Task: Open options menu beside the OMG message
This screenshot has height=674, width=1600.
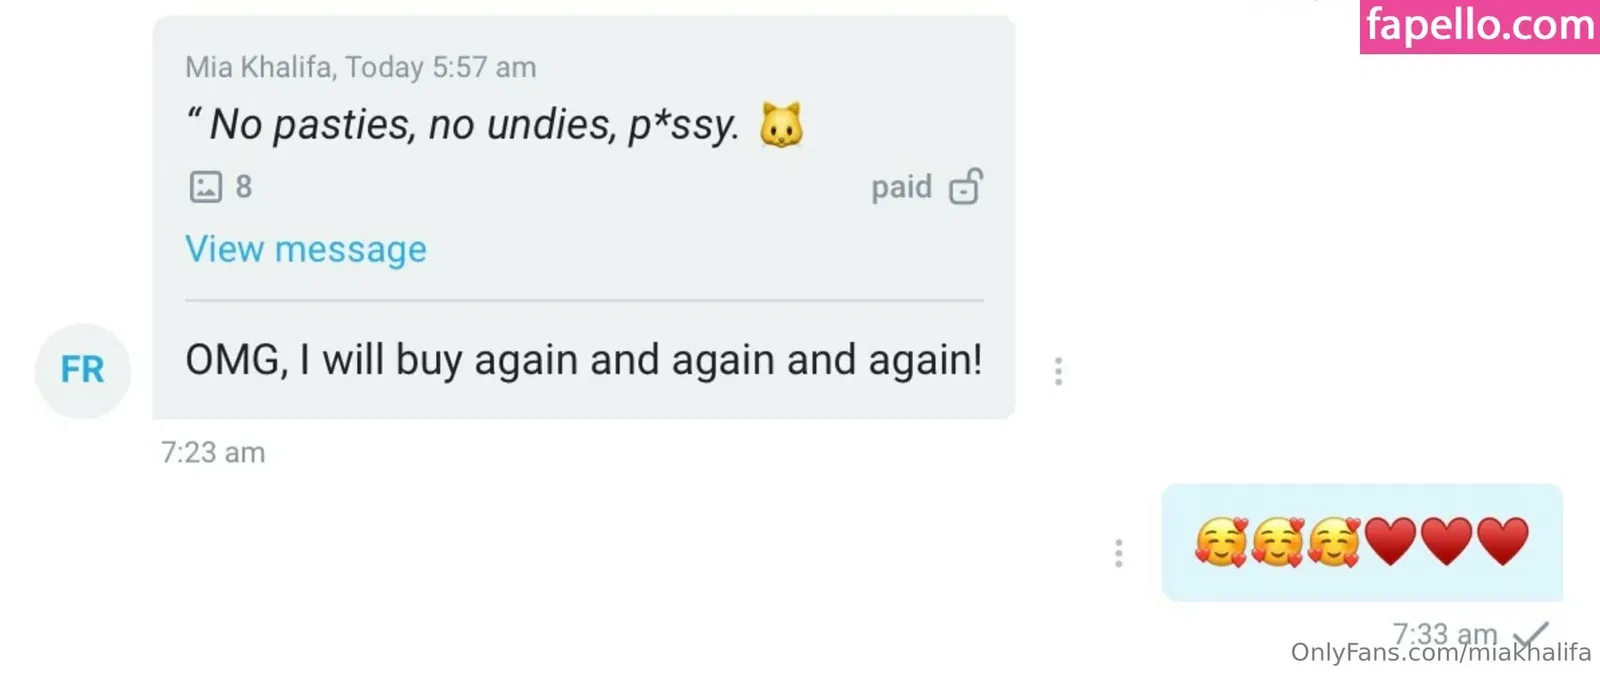Action: pos(1058,371)
